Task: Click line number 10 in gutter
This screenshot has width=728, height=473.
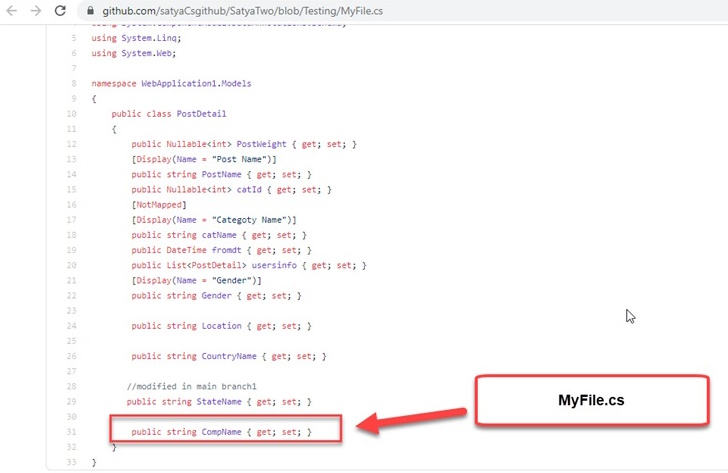Action: 72,114
